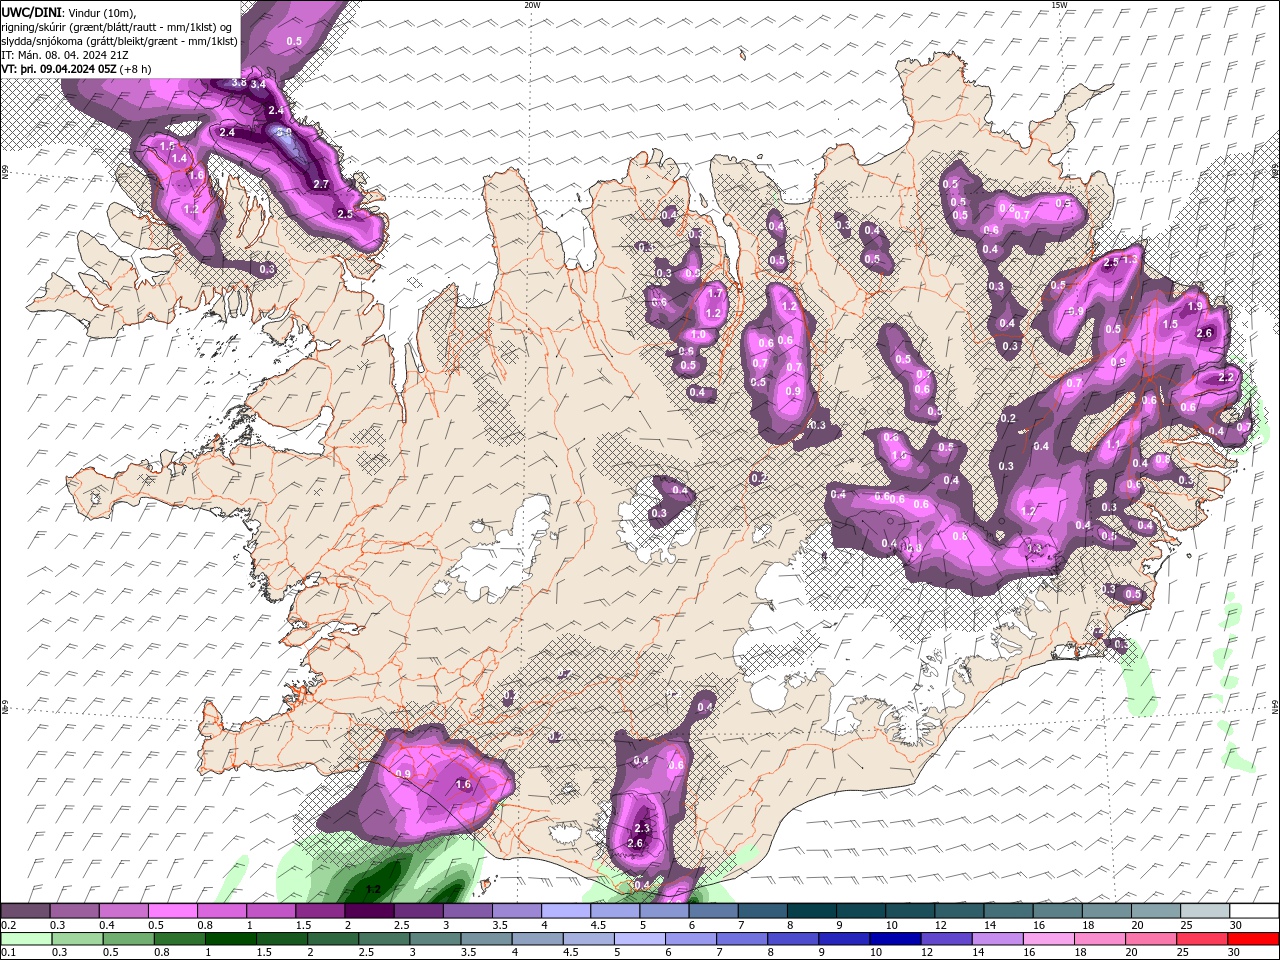This screenshot has width=1280, height=960.
Task: Click the 'VT: þri. 09.04.2024 05Z' valid time
Action: coord(58,69)
